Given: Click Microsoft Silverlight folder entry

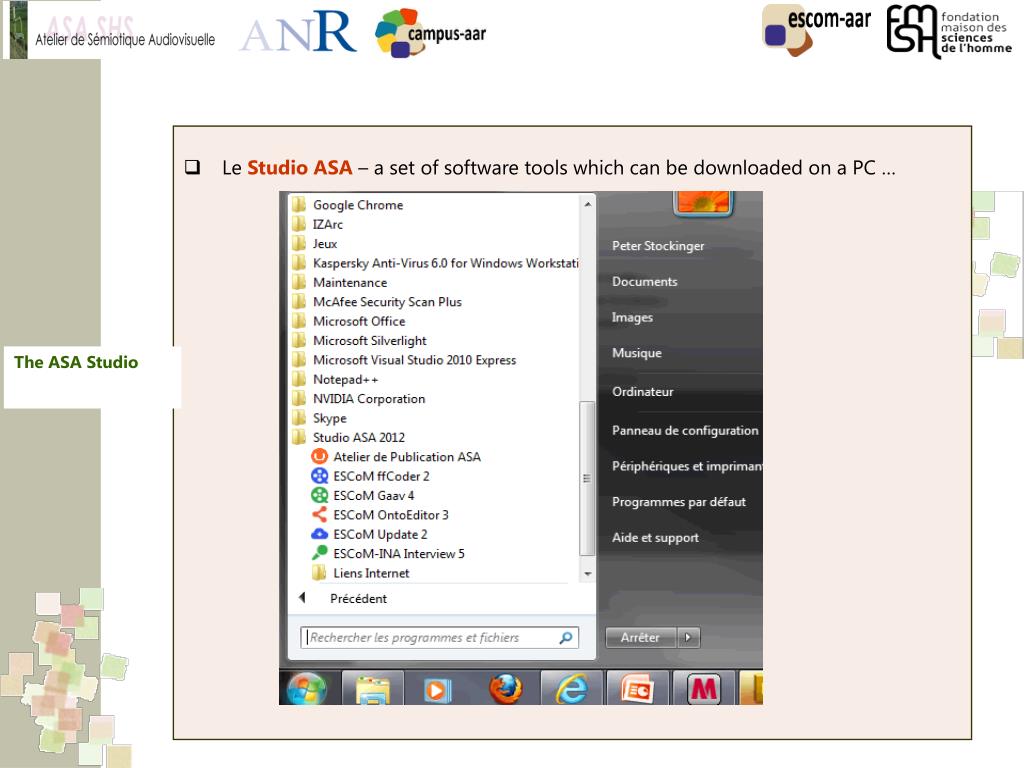Looking at the screenshot, I should tap(359, 341).
